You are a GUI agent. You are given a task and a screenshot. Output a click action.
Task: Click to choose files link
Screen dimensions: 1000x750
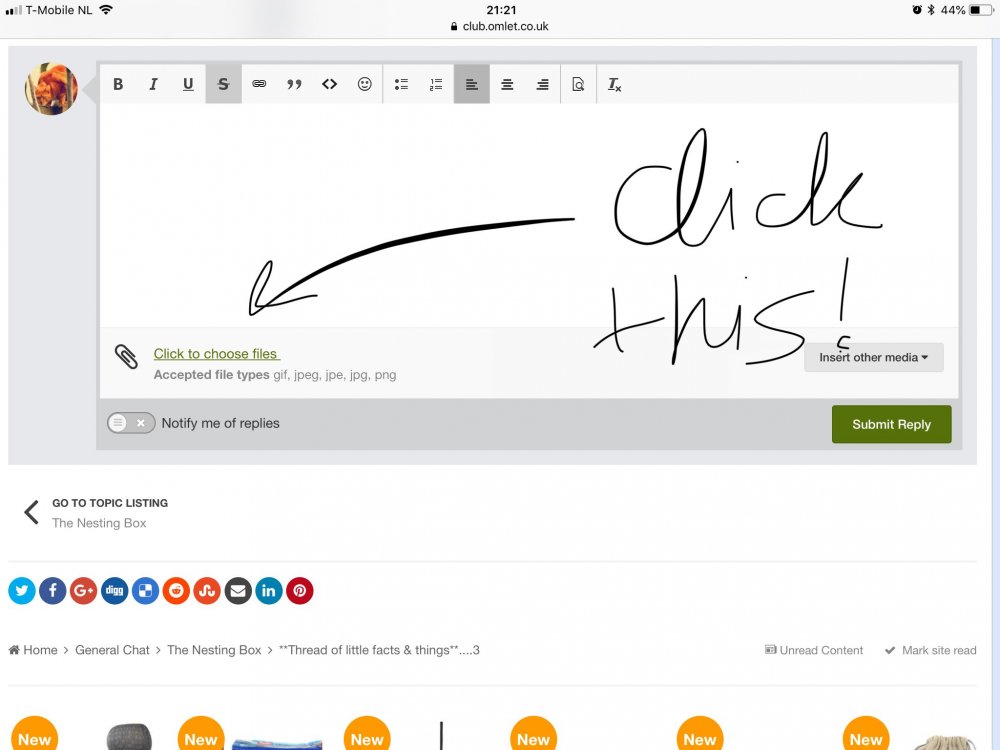[x=216, y=354]
